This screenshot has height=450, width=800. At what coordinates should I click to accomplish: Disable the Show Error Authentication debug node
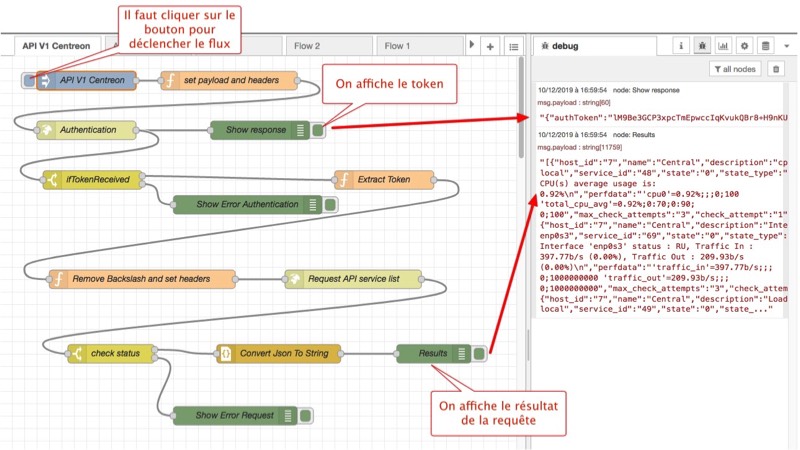coord(330,205)
